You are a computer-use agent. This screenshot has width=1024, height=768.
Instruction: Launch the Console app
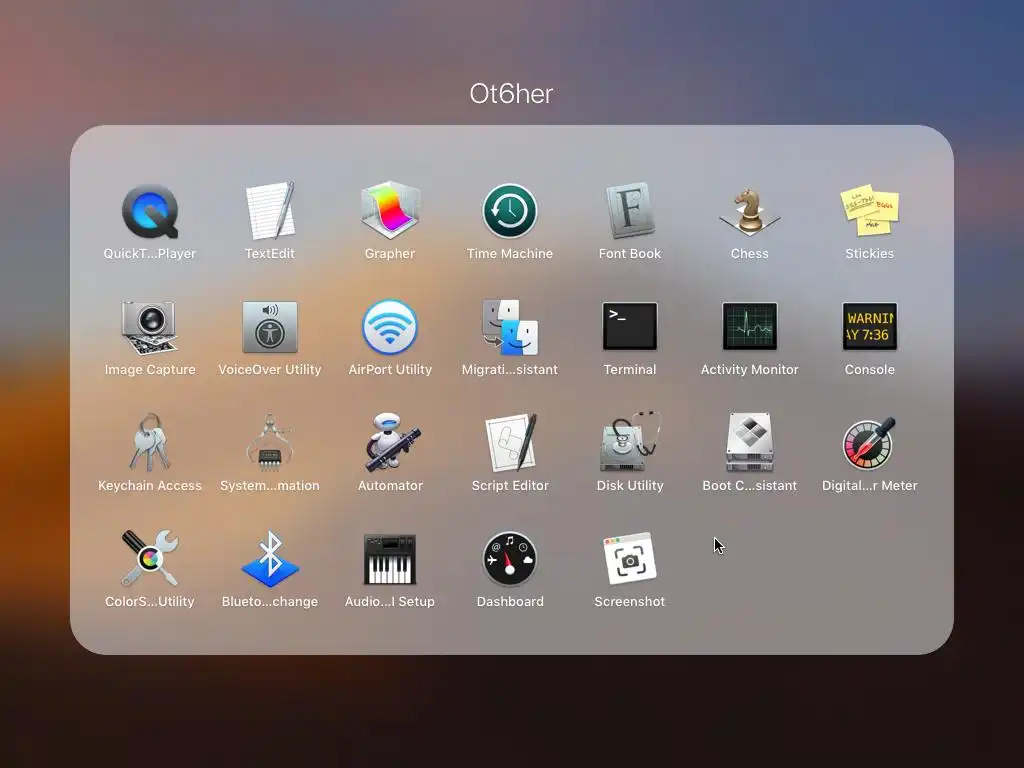pos(869,327)
